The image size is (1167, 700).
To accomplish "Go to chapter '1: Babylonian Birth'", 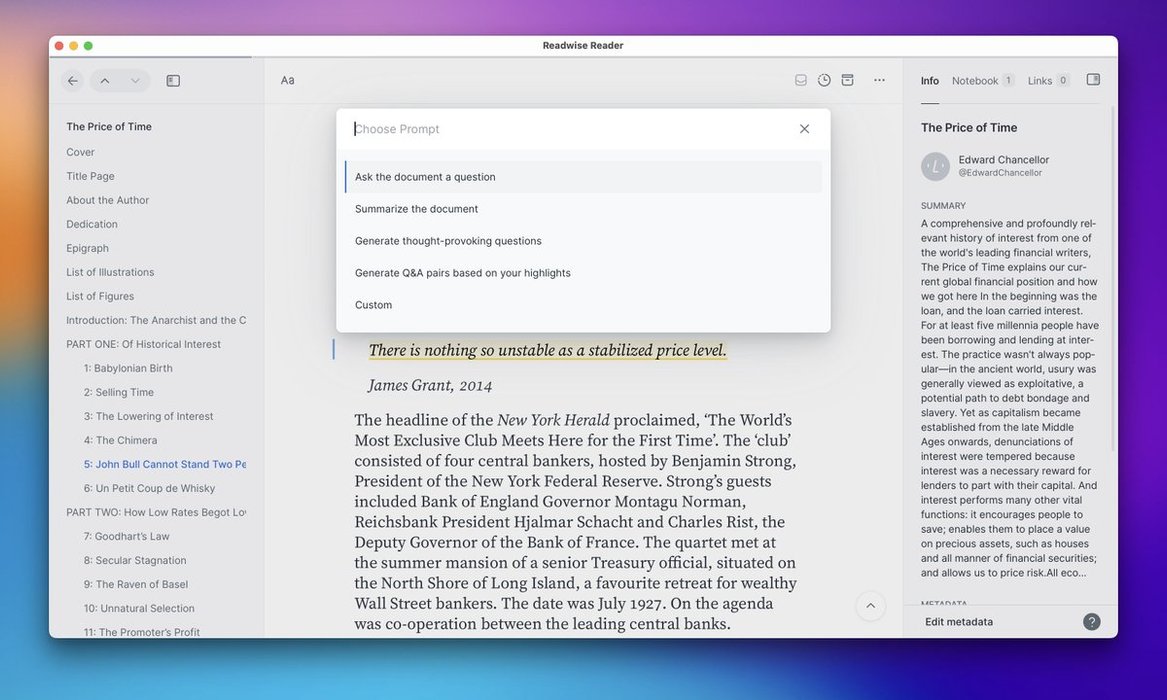I will [x=128, y=368].
